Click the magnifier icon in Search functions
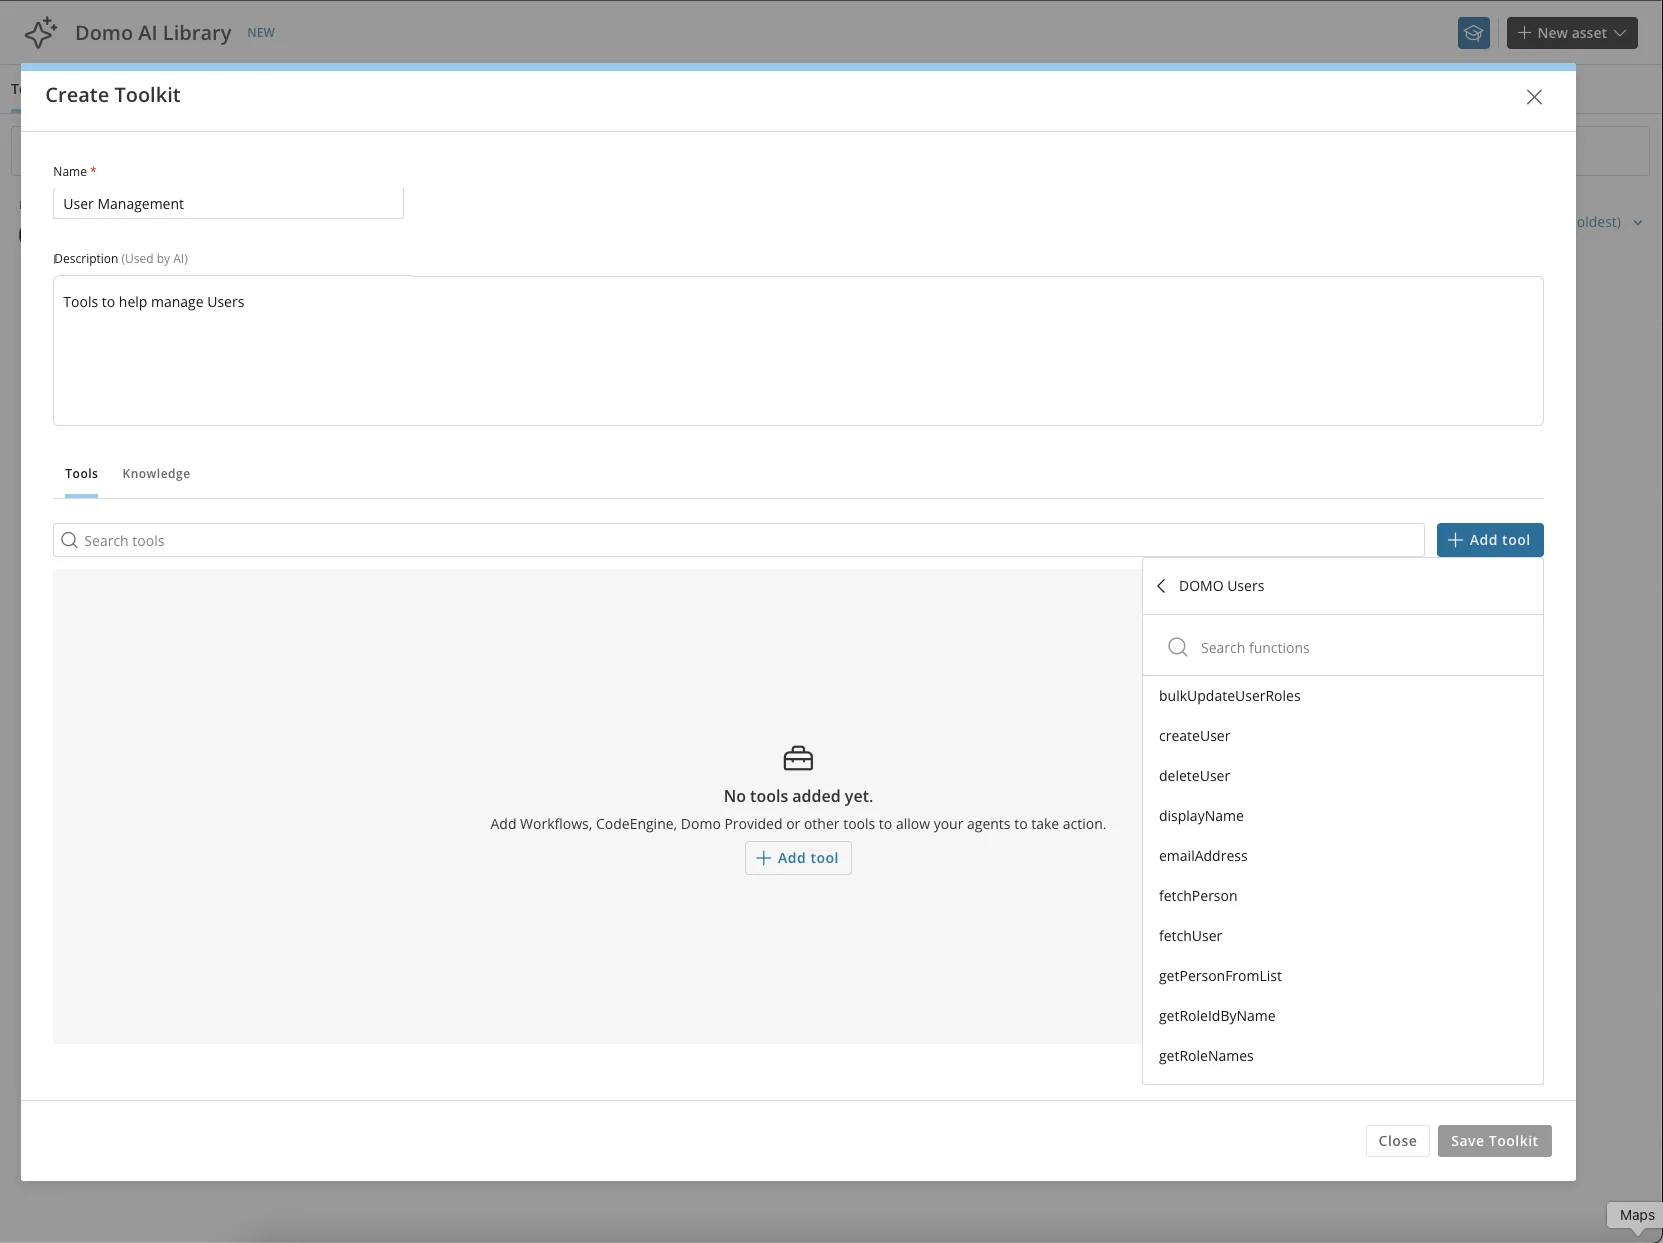 (x=1178, y=647)
